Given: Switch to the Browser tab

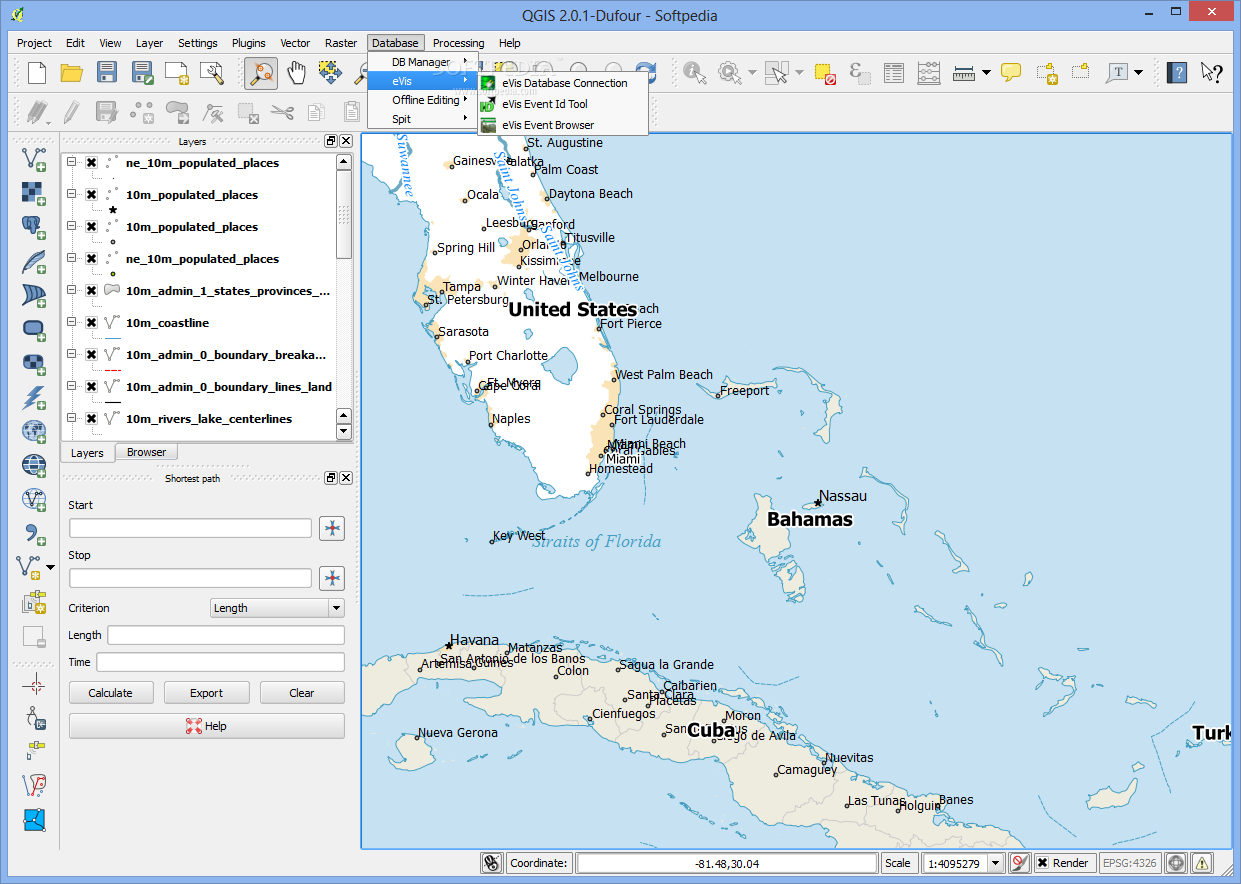Looking at the screenshot, I should (146, 452).
